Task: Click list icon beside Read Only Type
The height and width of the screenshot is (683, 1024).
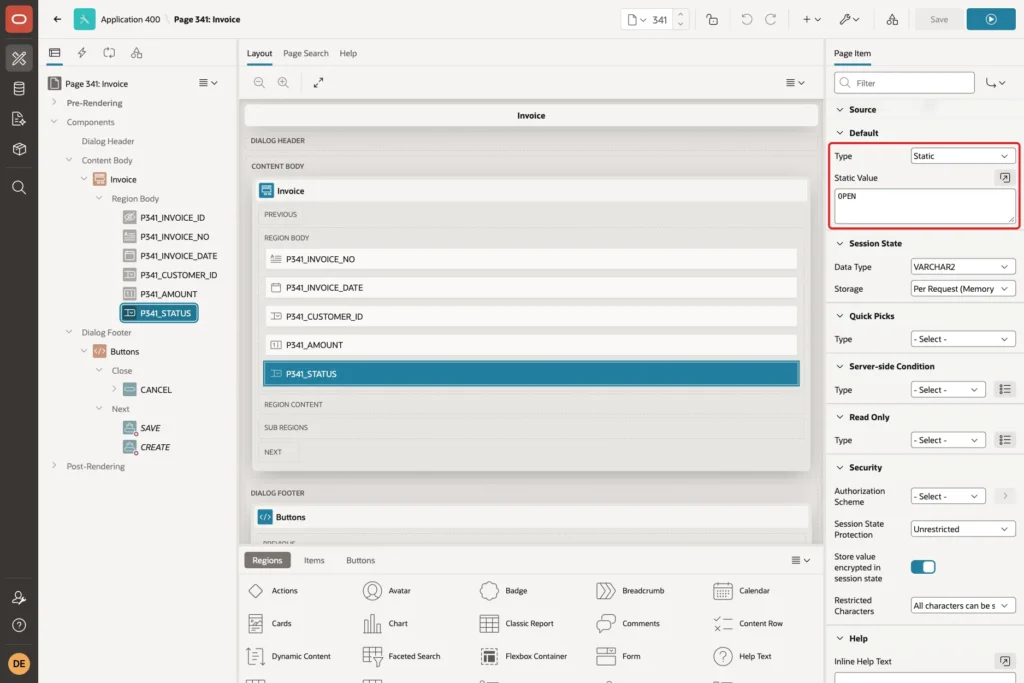Action: coord(1004,440)
